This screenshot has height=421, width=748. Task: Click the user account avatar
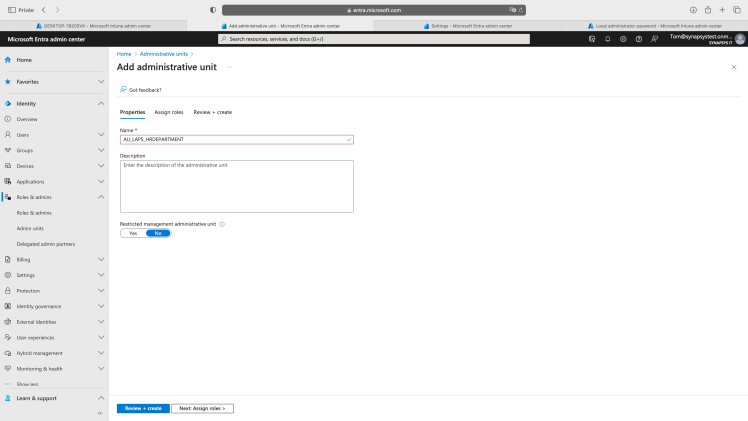(740, 39)
